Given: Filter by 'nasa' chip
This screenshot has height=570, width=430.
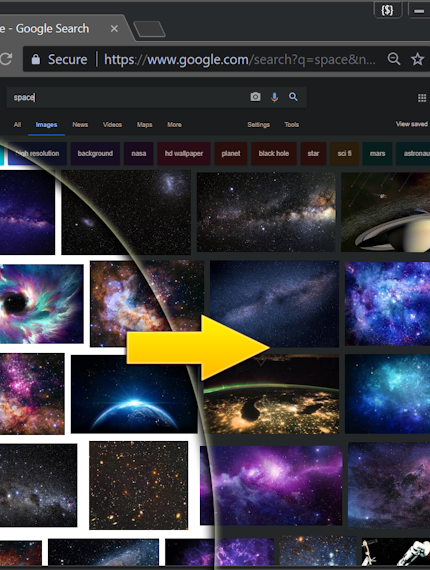Looking at the screenshot, I should pos(138,153).
